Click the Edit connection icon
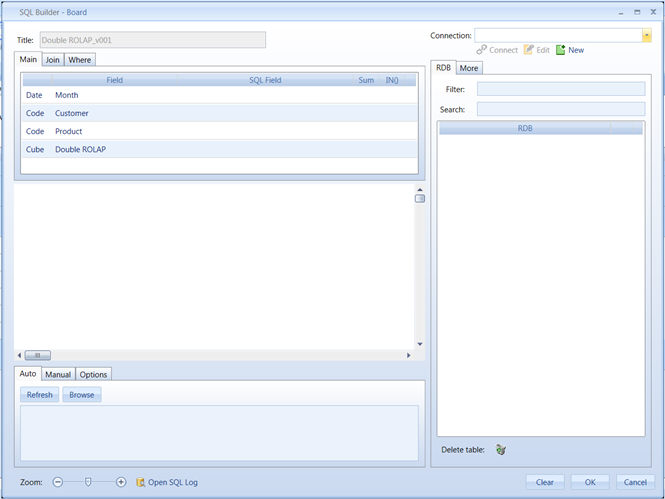This screenshot has width=665, height=499. (x=529, y=50)
